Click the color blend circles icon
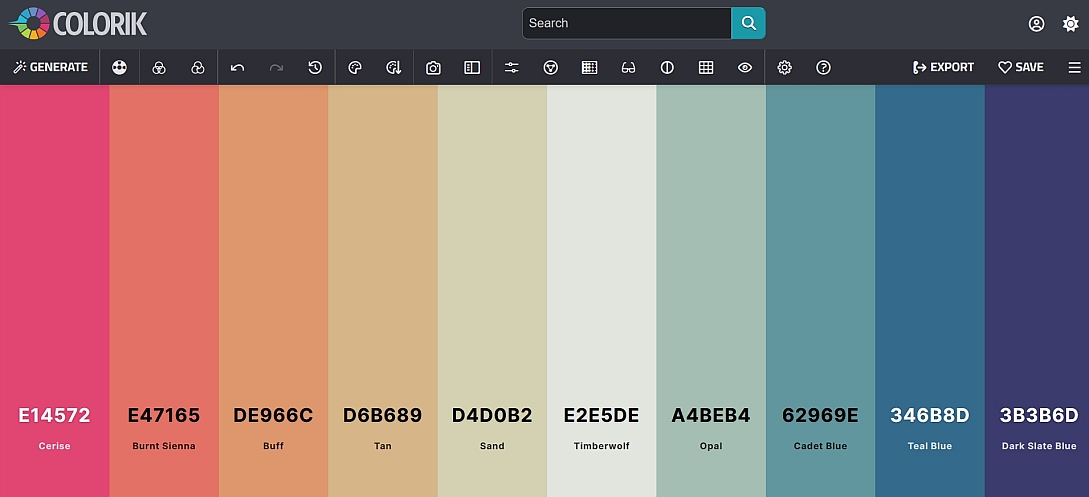This screenshot has height=497, width=1089. click(198, 67)
